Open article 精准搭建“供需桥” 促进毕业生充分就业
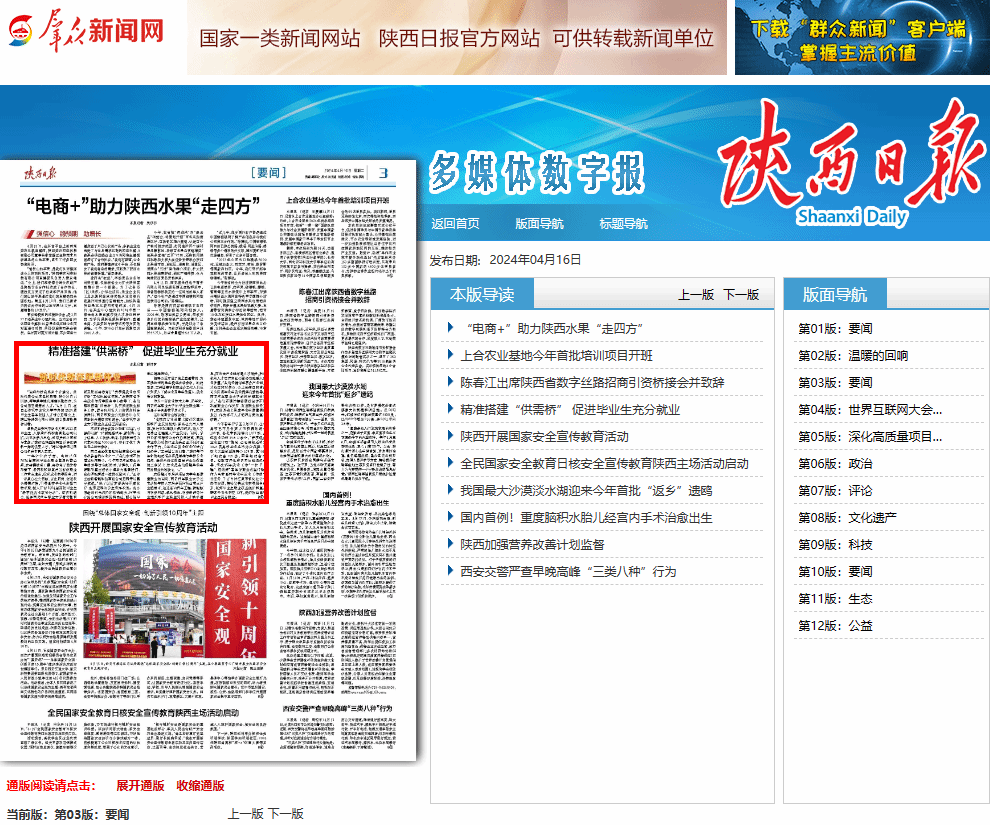 coord(570,410)
